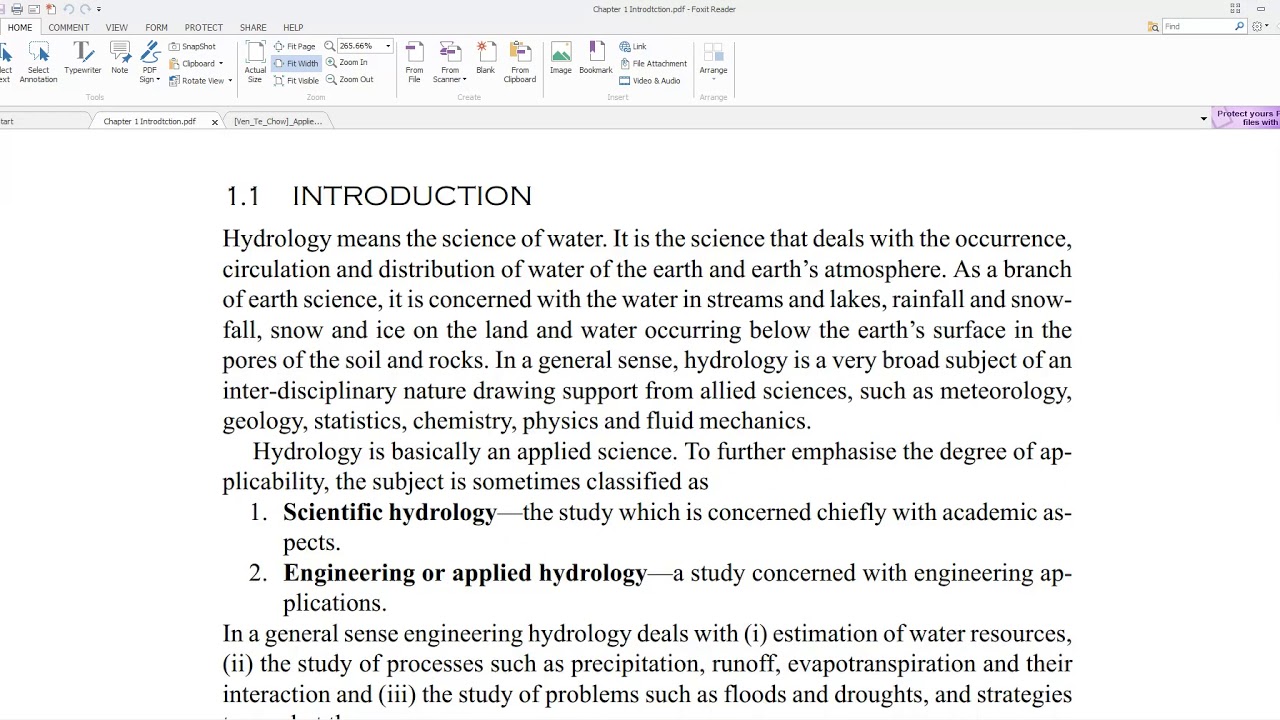Create a Blank PDF

point(485,58)
